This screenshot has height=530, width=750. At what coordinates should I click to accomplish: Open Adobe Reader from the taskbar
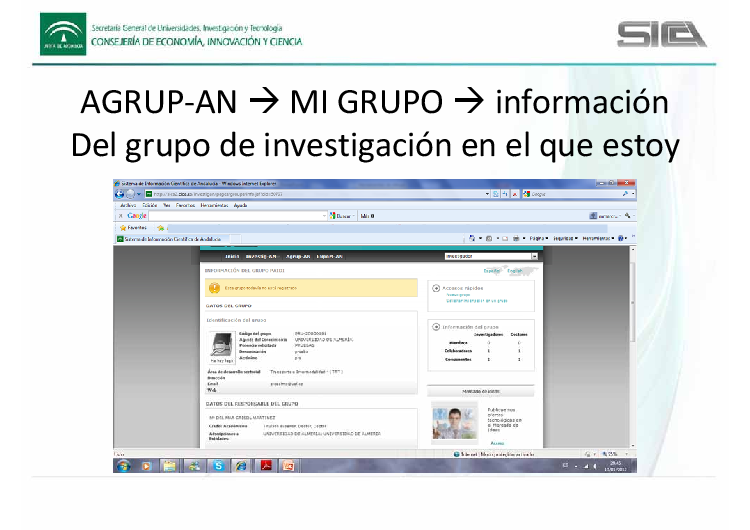265,466
